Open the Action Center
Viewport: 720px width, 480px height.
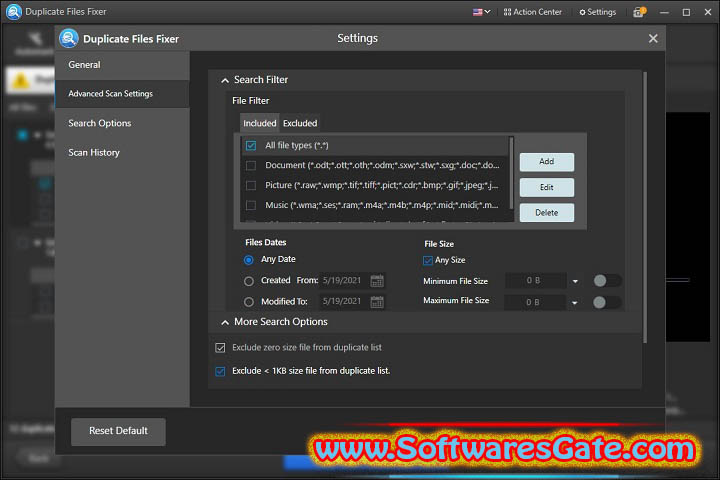(533, 12)
